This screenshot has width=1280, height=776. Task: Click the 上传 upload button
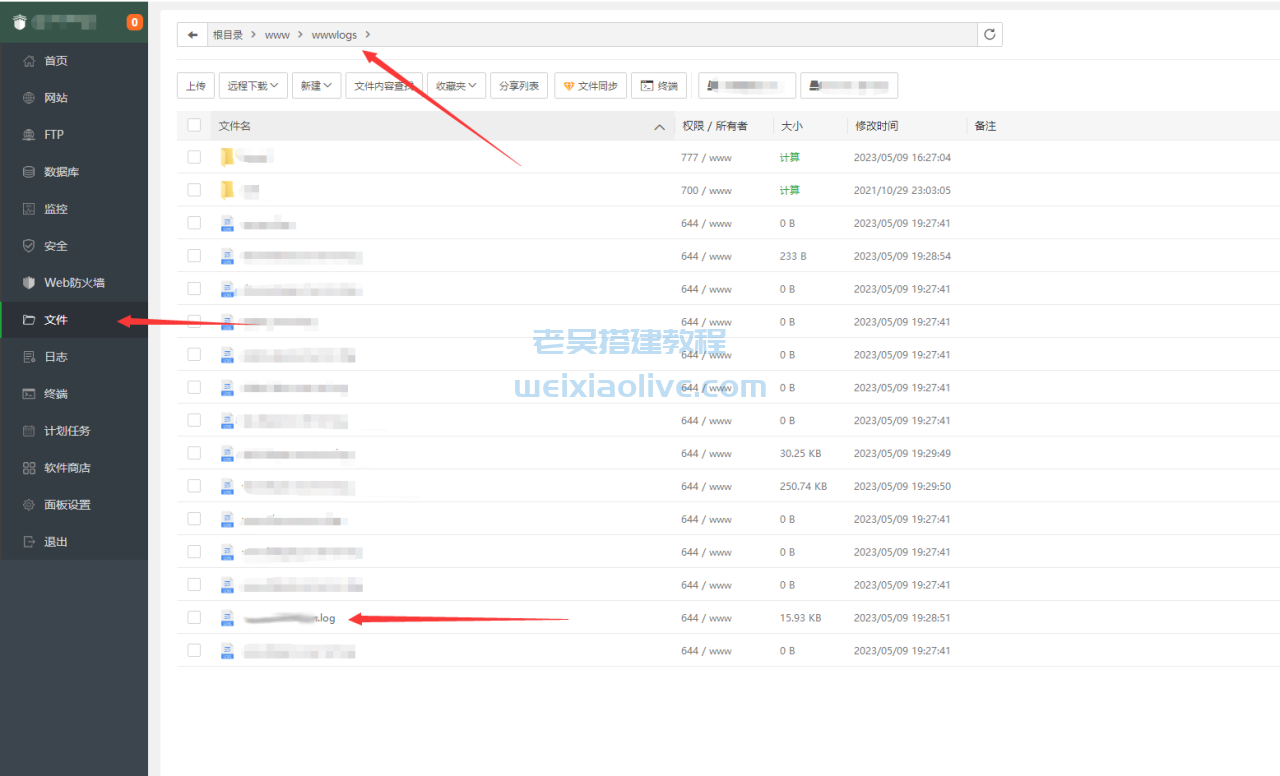195,86
